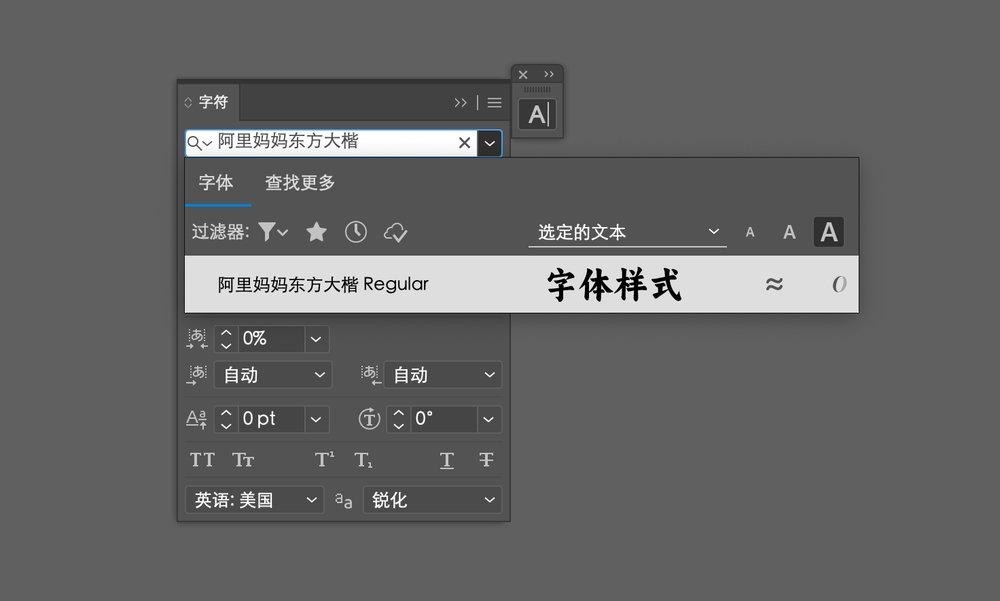This screenshot has width=1000, height=601.
Task: Click the Tsume 0% value field
Action: (271, 339)
